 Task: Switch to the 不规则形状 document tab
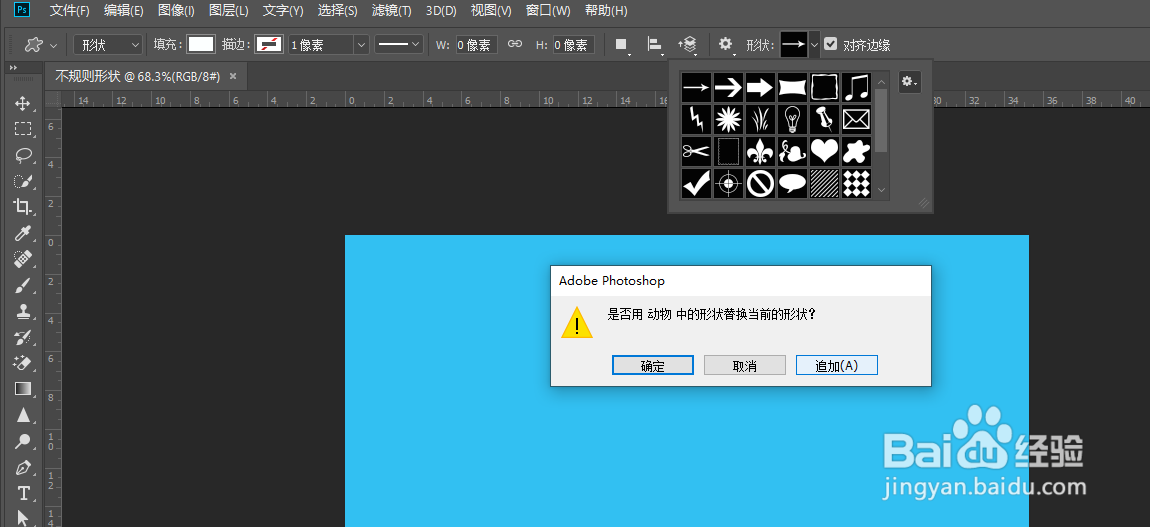click(x=137, y=76)
